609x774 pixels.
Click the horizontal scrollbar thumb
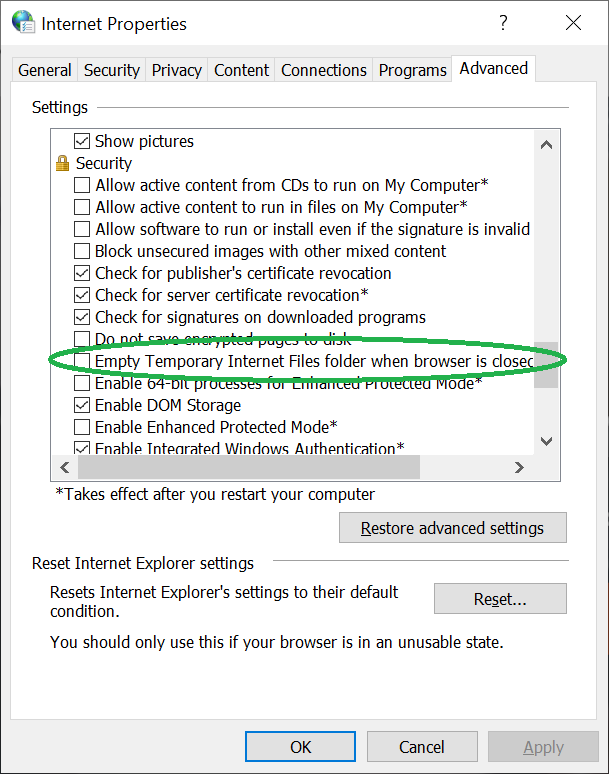249,467
